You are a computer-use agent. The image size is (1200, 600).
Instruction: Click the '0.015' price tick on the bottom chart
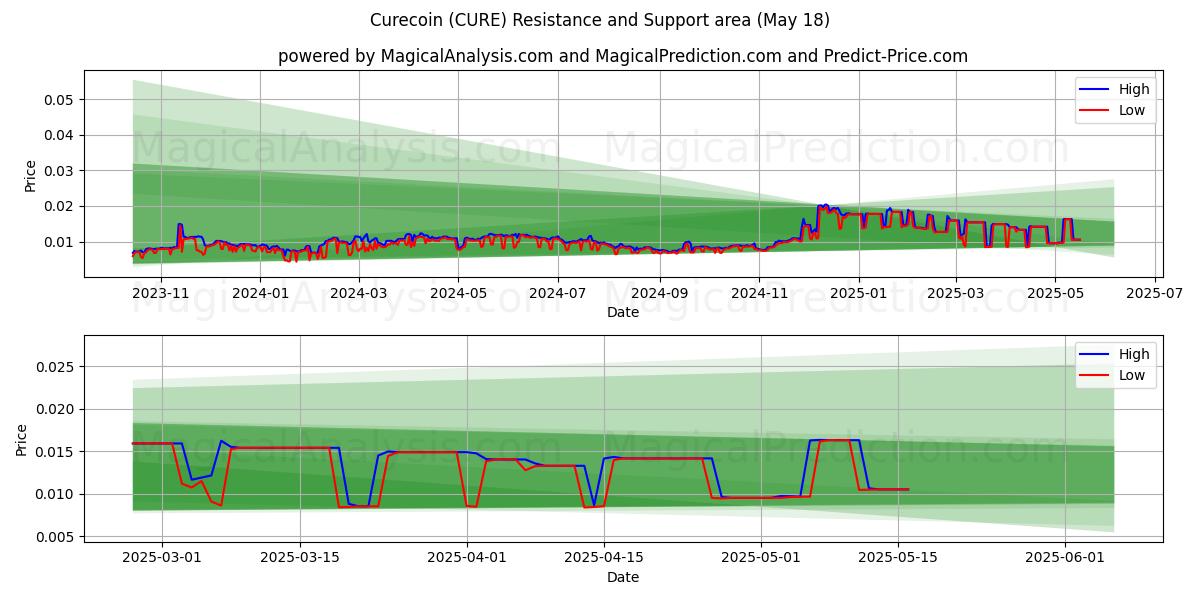[56, 452]
